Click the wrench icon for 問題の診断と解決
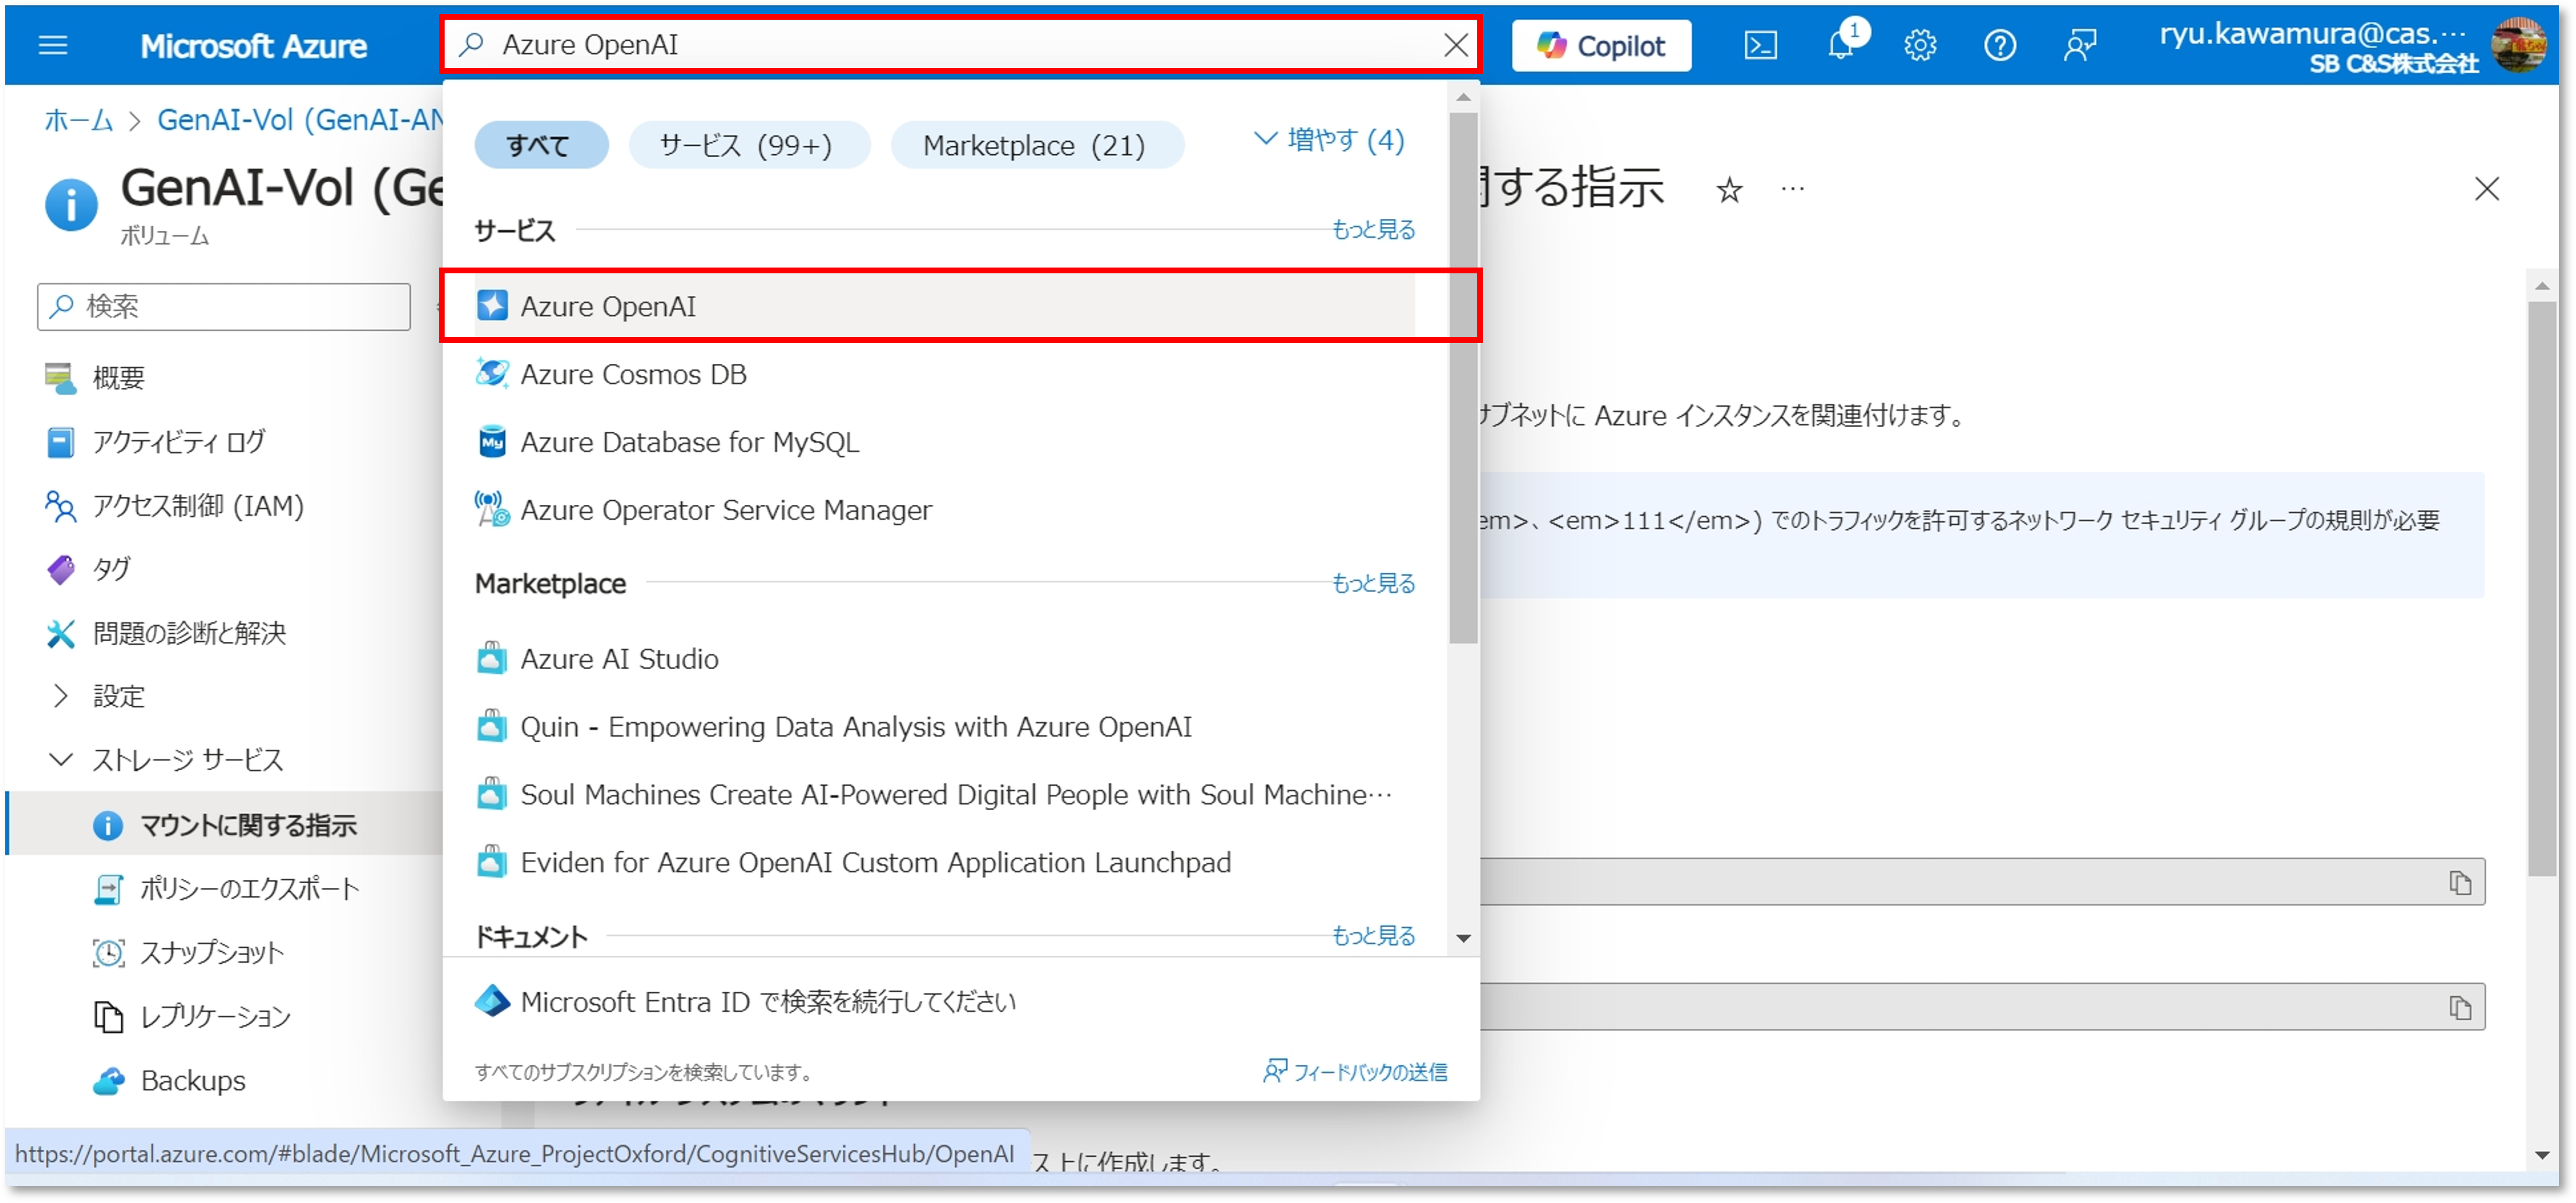 (x=60, y=633)
